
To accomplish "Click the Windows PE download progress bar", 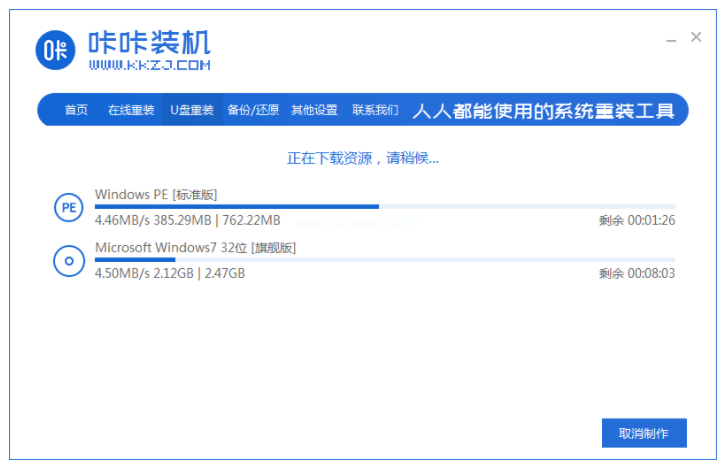I will click(384, 206).
